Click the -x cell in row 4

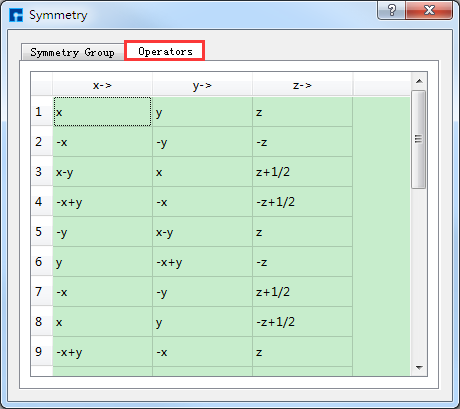(x=202, y=201)
